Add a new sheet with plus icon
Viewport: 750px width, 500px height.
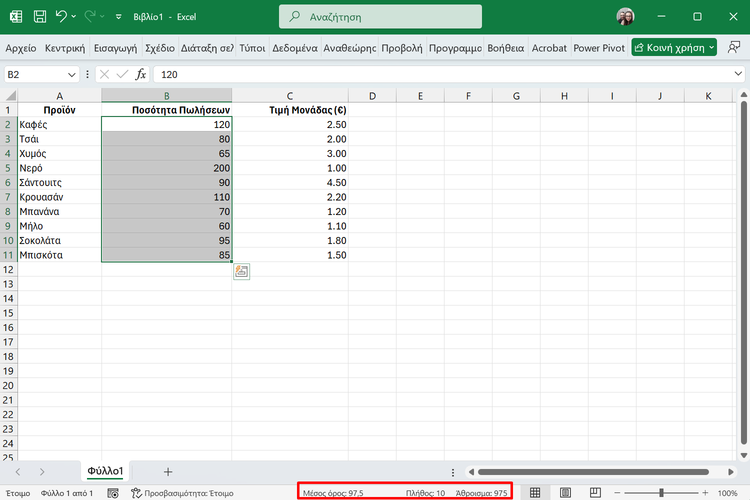(168, 471)
